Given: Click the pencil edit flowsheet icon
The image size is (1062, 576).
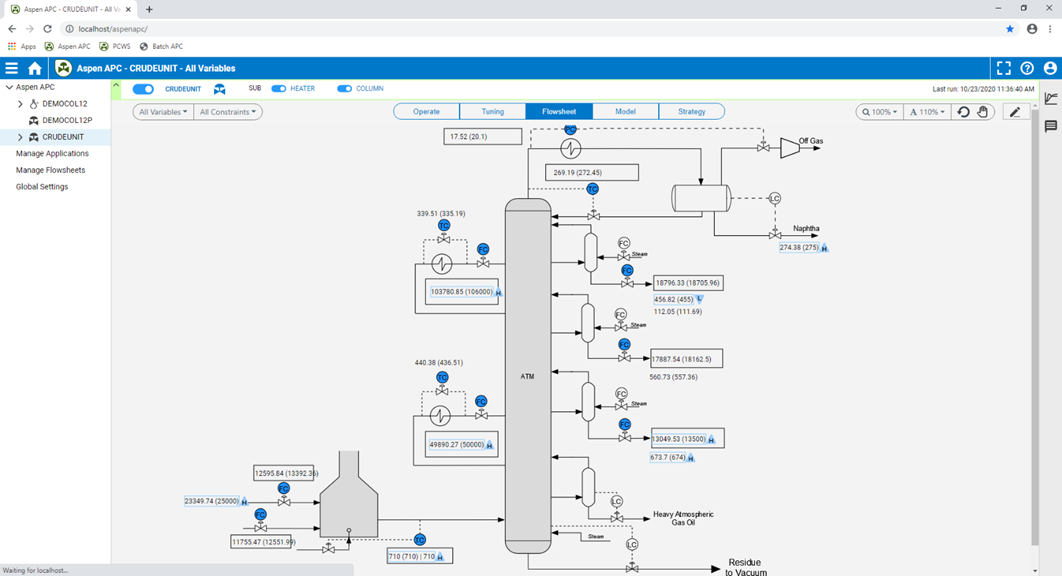Looking at the screenshot, I should [x=1014, y=112].
